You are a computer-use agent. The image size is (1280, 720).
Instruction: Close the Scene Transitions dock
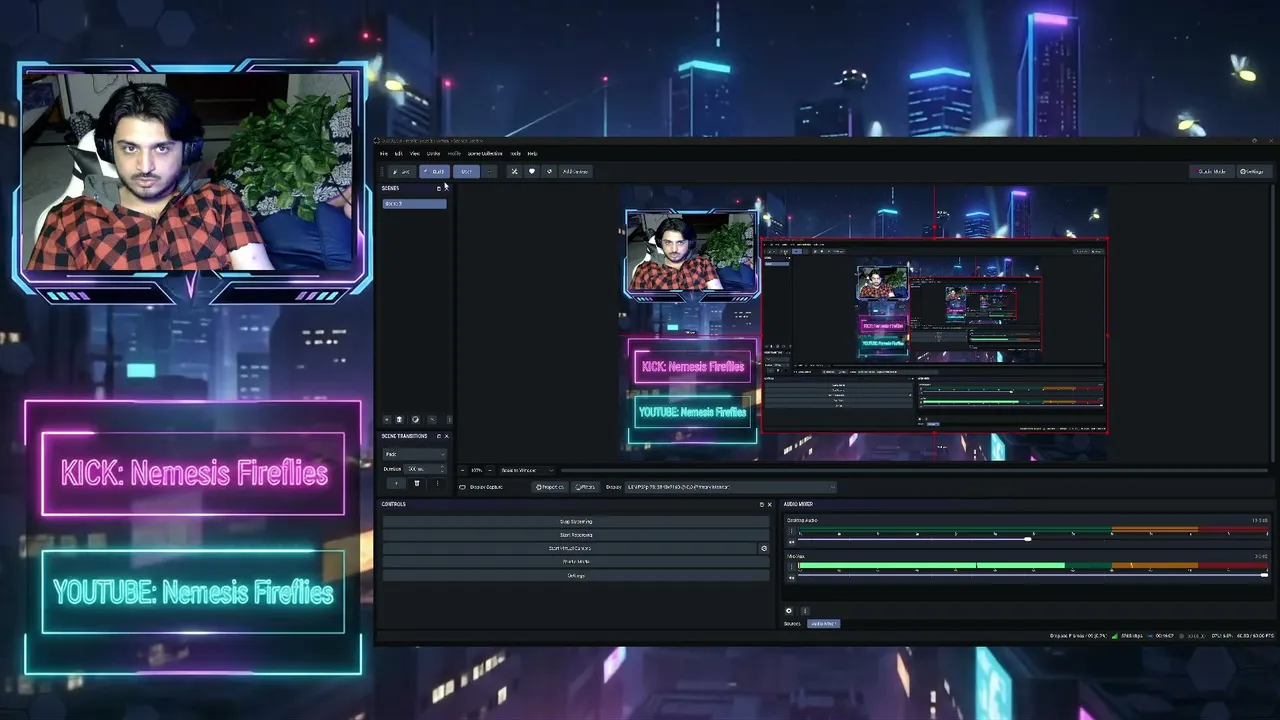point(446,436)
